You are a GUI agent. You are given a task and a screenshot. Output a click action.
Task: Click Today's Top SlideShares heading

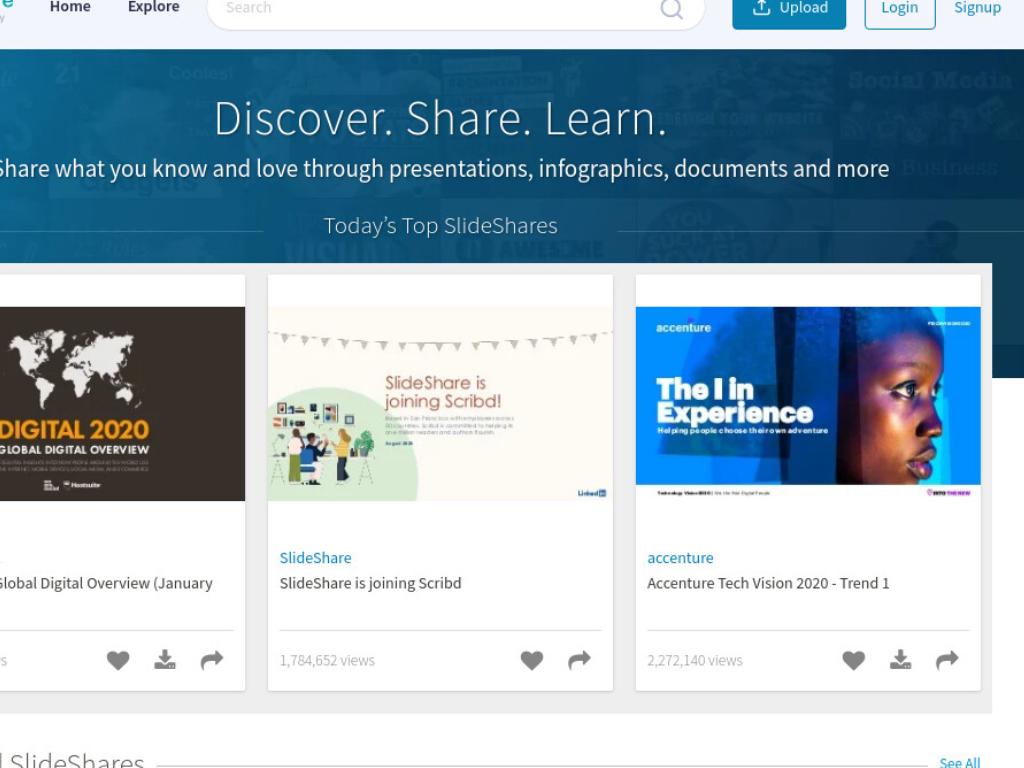point(440,226)
